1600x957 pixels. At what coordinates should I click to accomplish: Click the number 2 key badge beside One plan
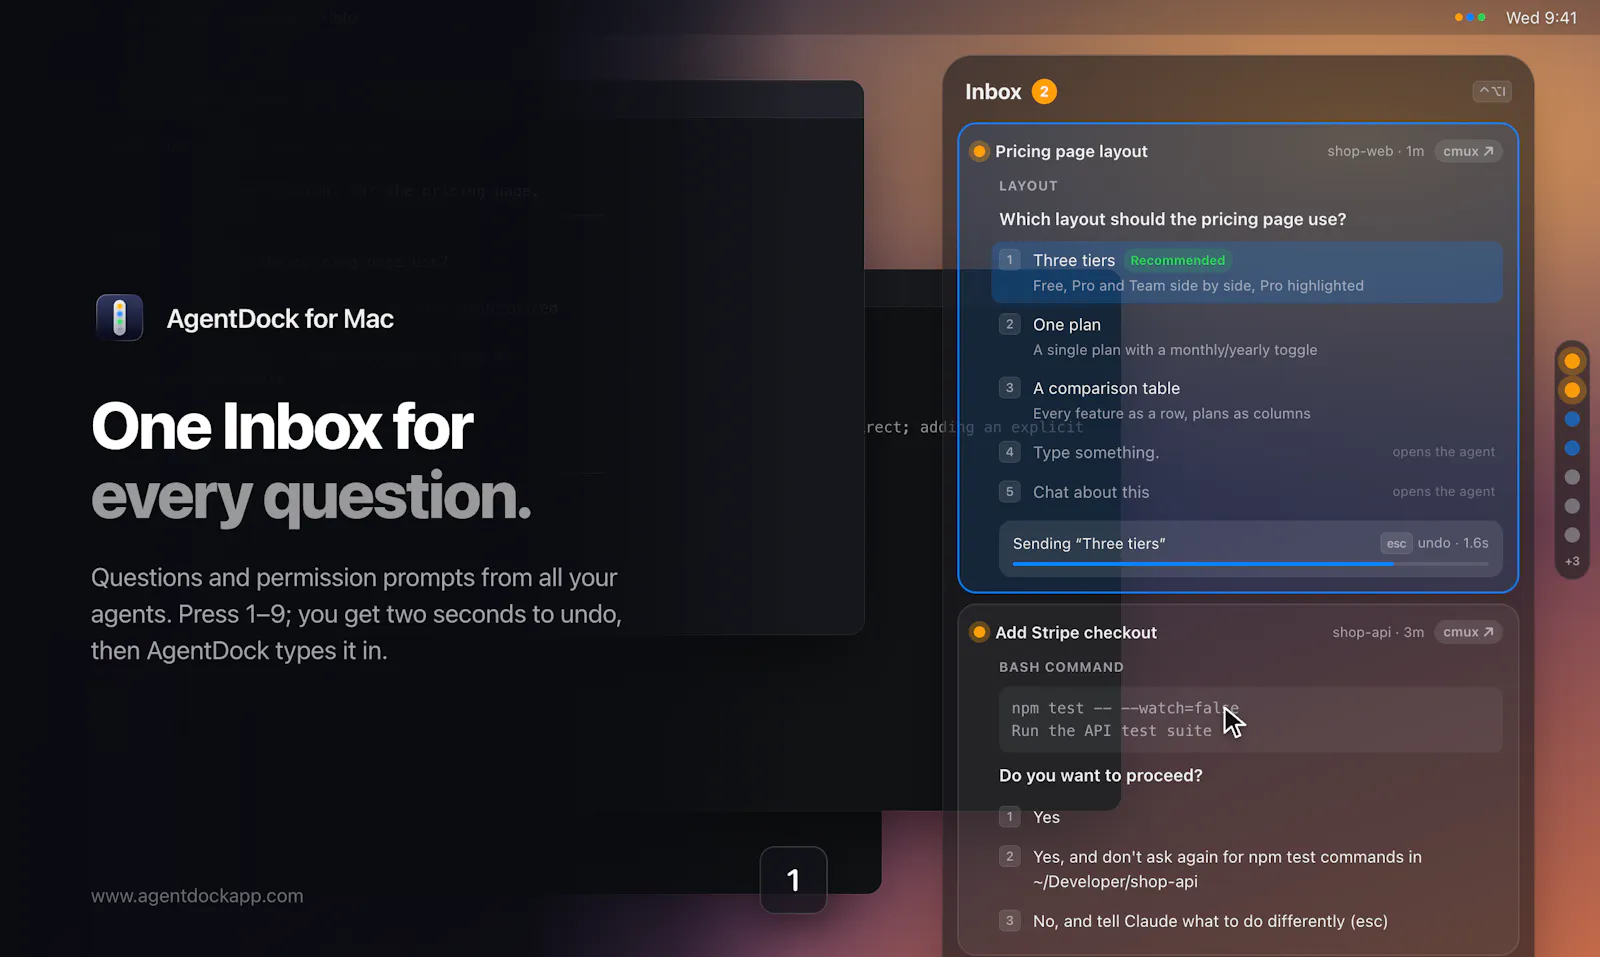[1010, 324]
